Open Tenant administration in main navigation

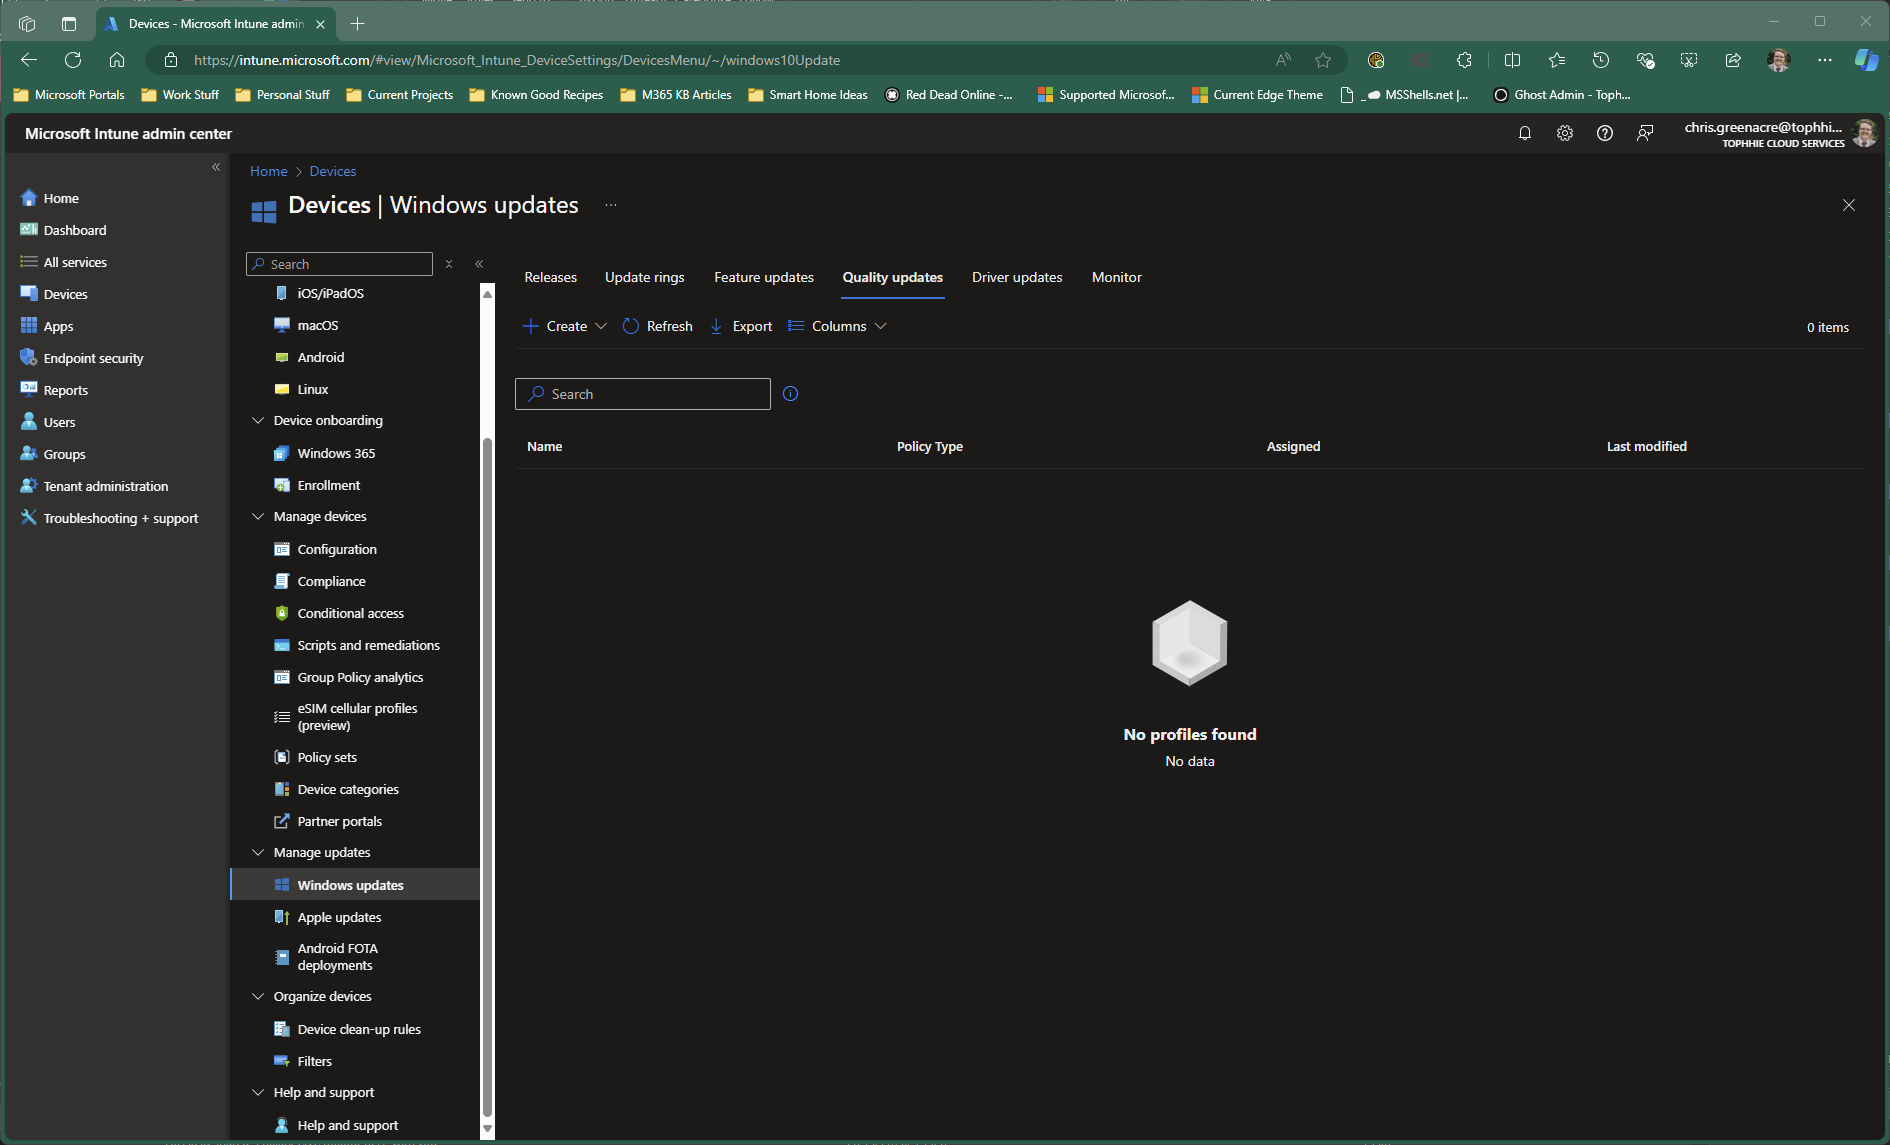(x=106, y=486)
